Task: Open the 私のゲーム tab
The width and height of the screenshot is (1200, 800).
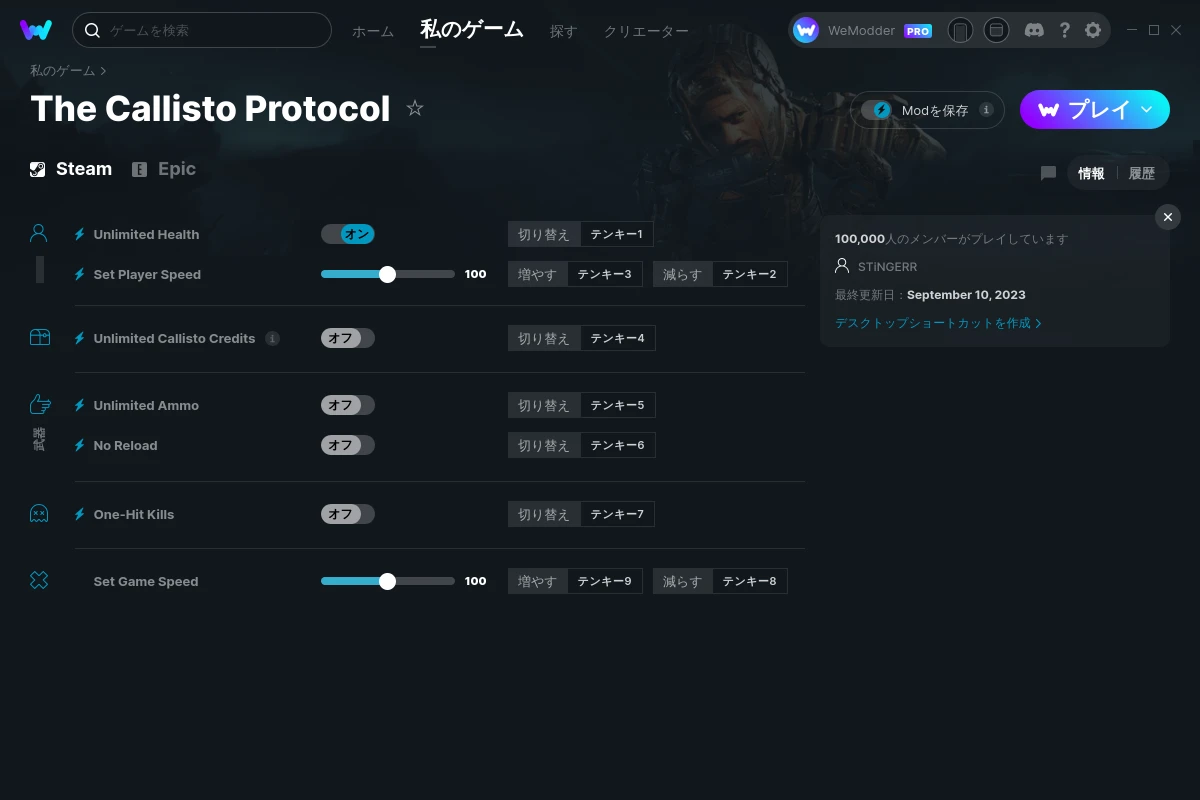Action: pyautogui.click(x=472, y=30)
